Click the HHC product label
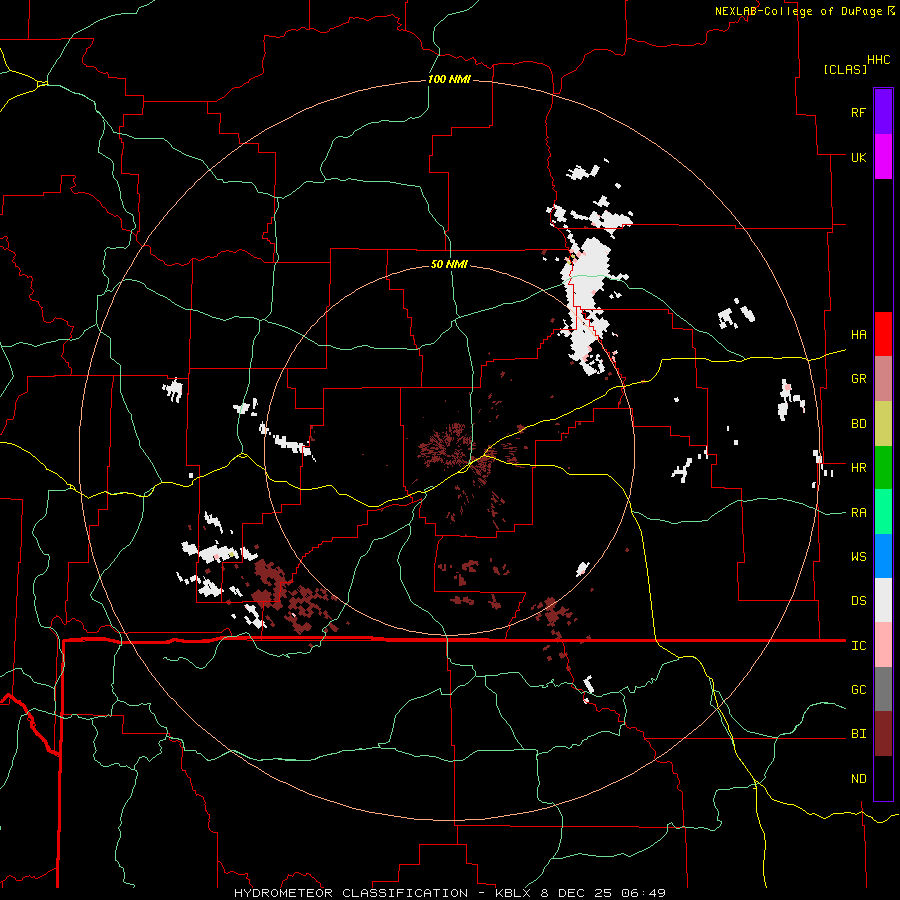The image size is (900, 900). click(x=879, y=60)
